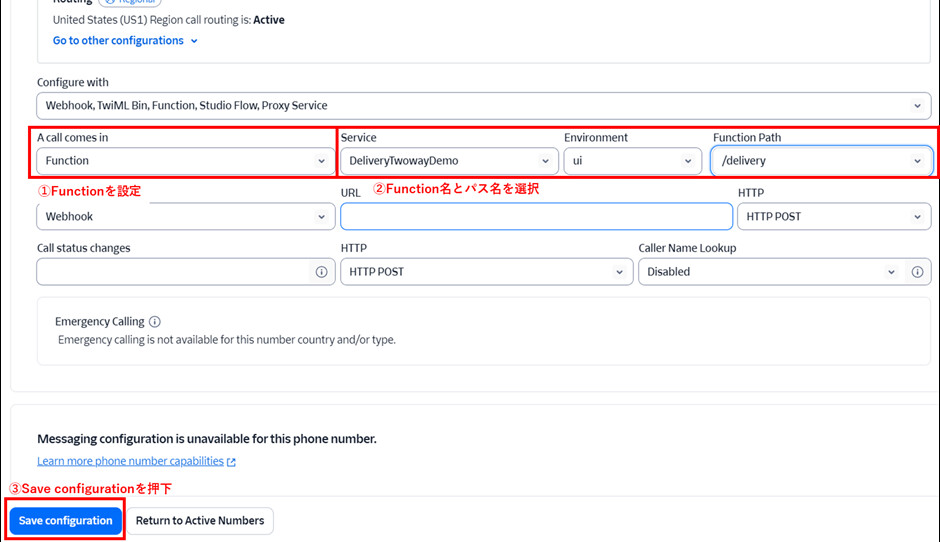Open Learn more phone number capabilities link

pyautogui.click(x=130, y=461)
